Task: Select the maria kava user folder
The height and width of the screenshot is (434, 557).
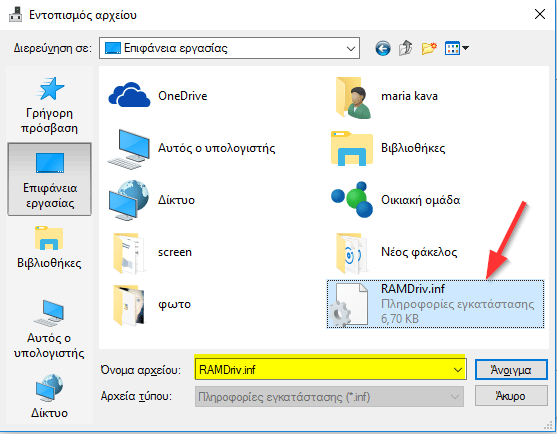Action: [x=386, y=97]
